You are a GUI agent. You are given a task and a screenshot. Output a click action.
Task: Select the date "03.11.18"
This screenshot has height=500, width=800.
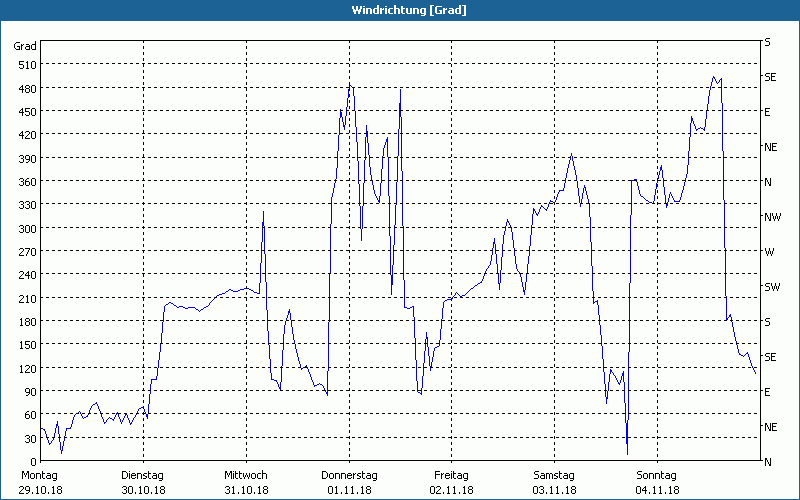pos(555,490)
